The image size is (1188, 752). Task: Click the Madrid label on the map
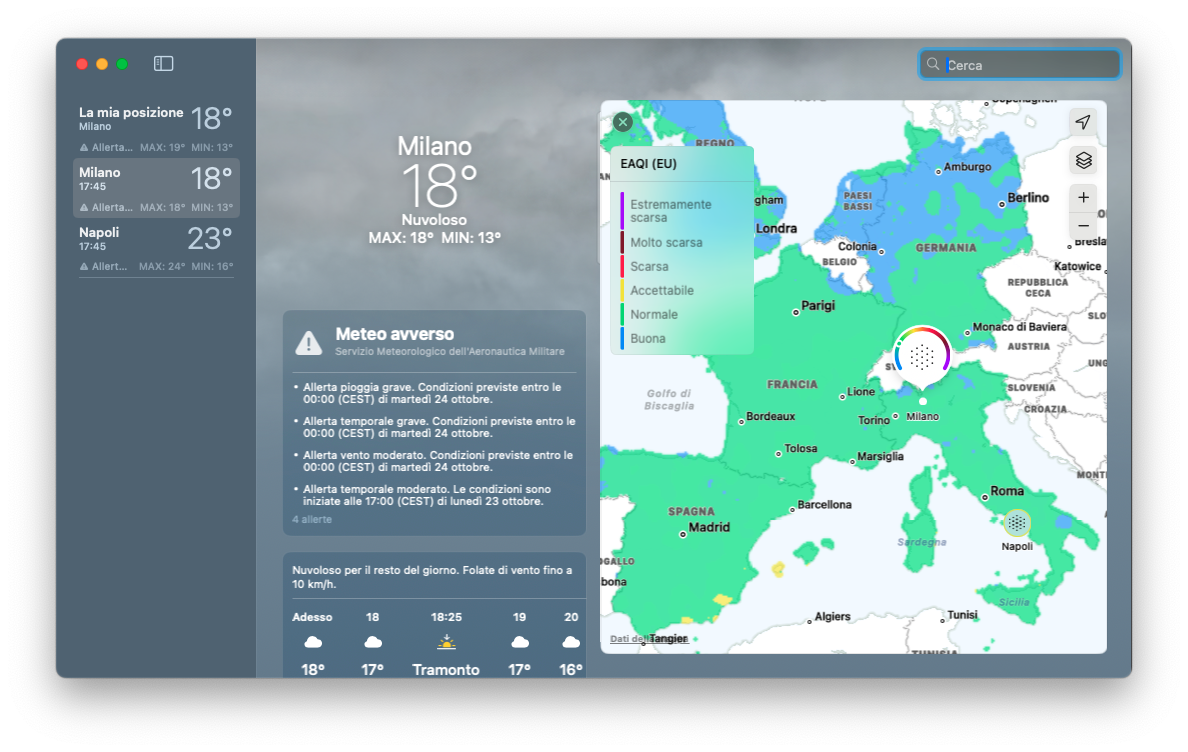pyautogui.click(x=709, y=527)
